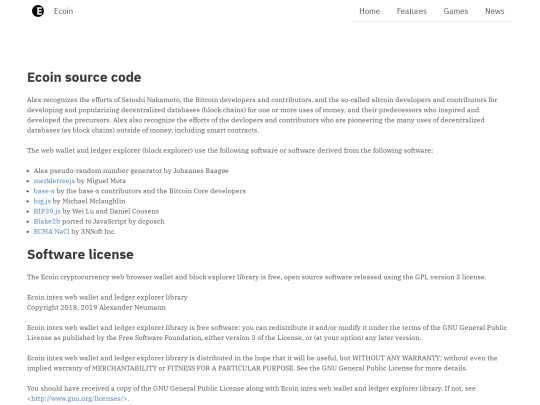The width and height of the screenshot is (540, 405).
Task: Click the 'Alea pseudo-random number generator' list item
Action: 131,170
